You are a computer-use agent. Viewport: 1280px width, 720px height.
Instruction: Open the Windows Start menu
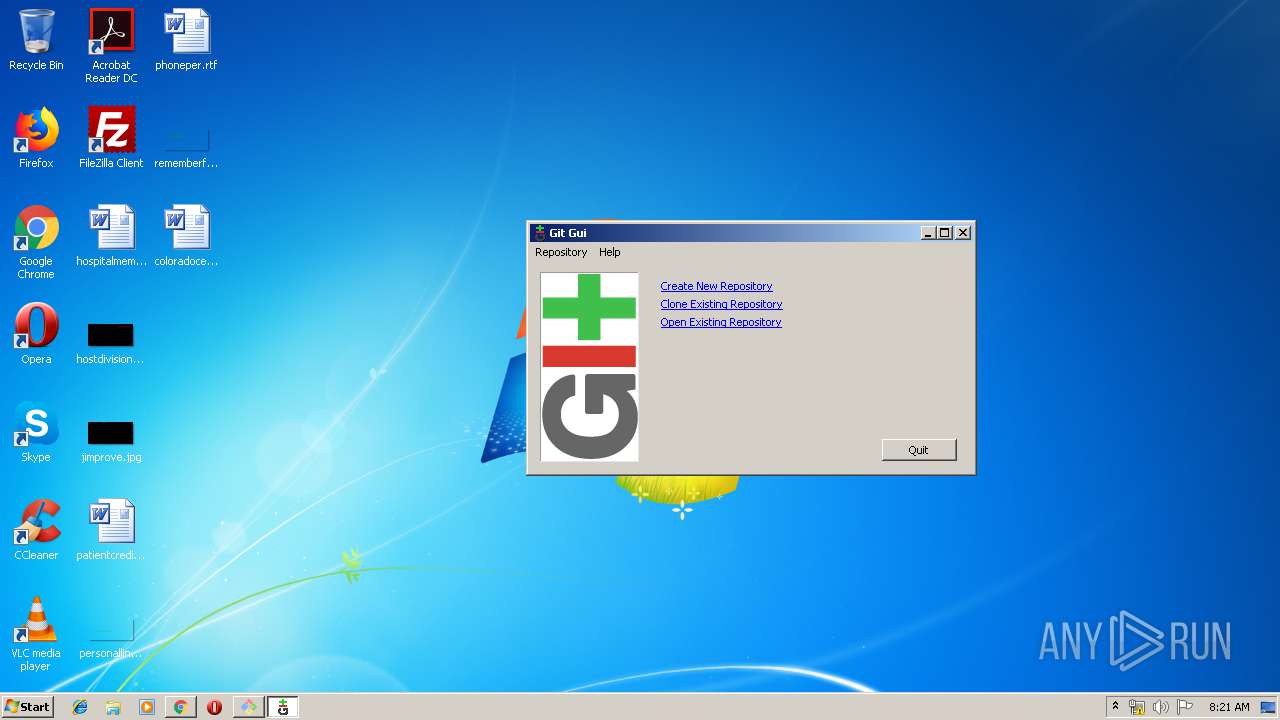coord(28,707)
